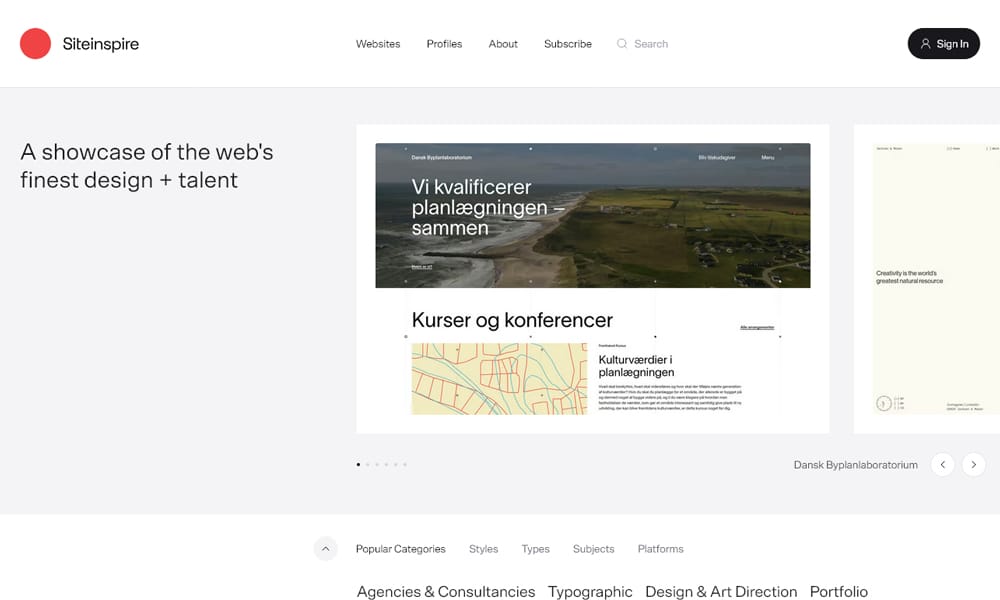Switch to the Types tab

pos(535,548)
